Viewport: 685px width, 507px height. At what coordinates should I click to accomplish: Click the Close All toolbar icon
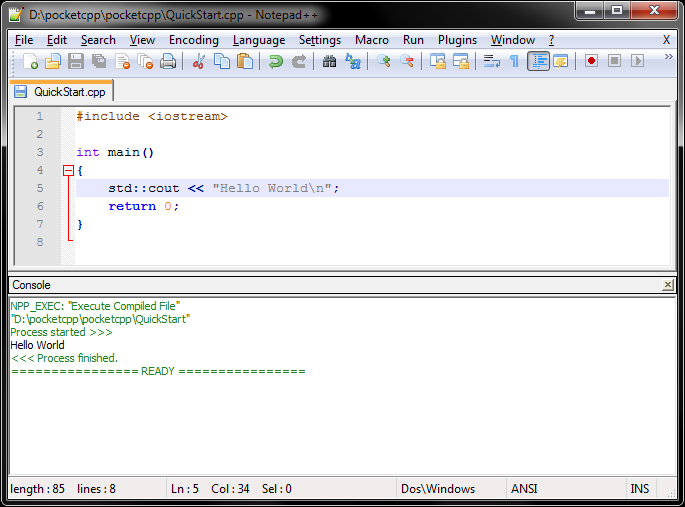145,61
